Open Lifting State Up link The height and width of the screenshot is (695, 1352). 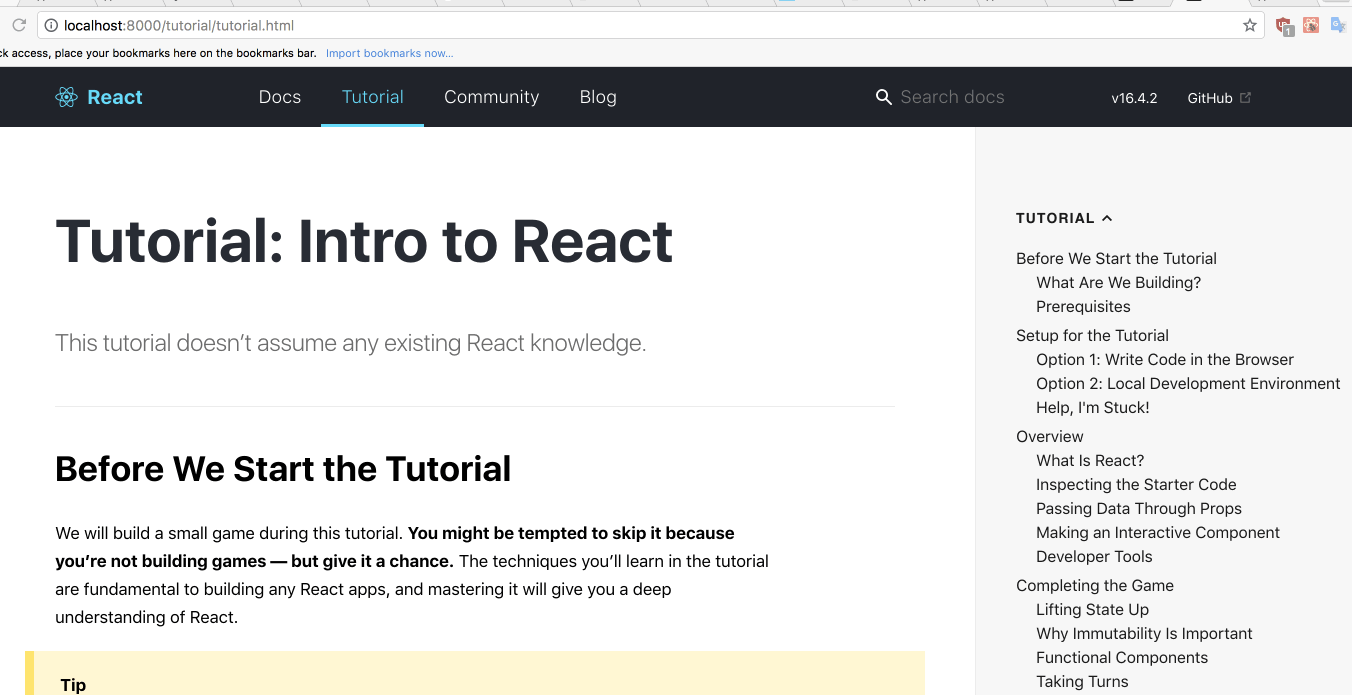(1092, 609)
